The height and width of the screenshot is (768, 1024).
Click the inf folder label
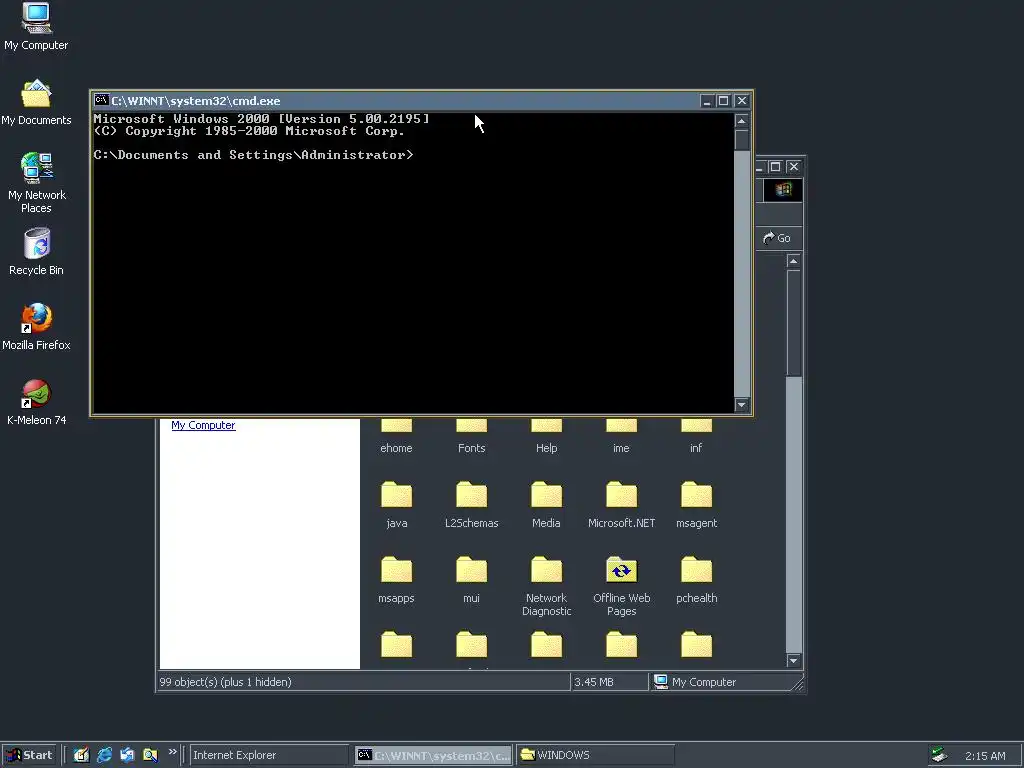pyautogui.click(x=696, y=448)
